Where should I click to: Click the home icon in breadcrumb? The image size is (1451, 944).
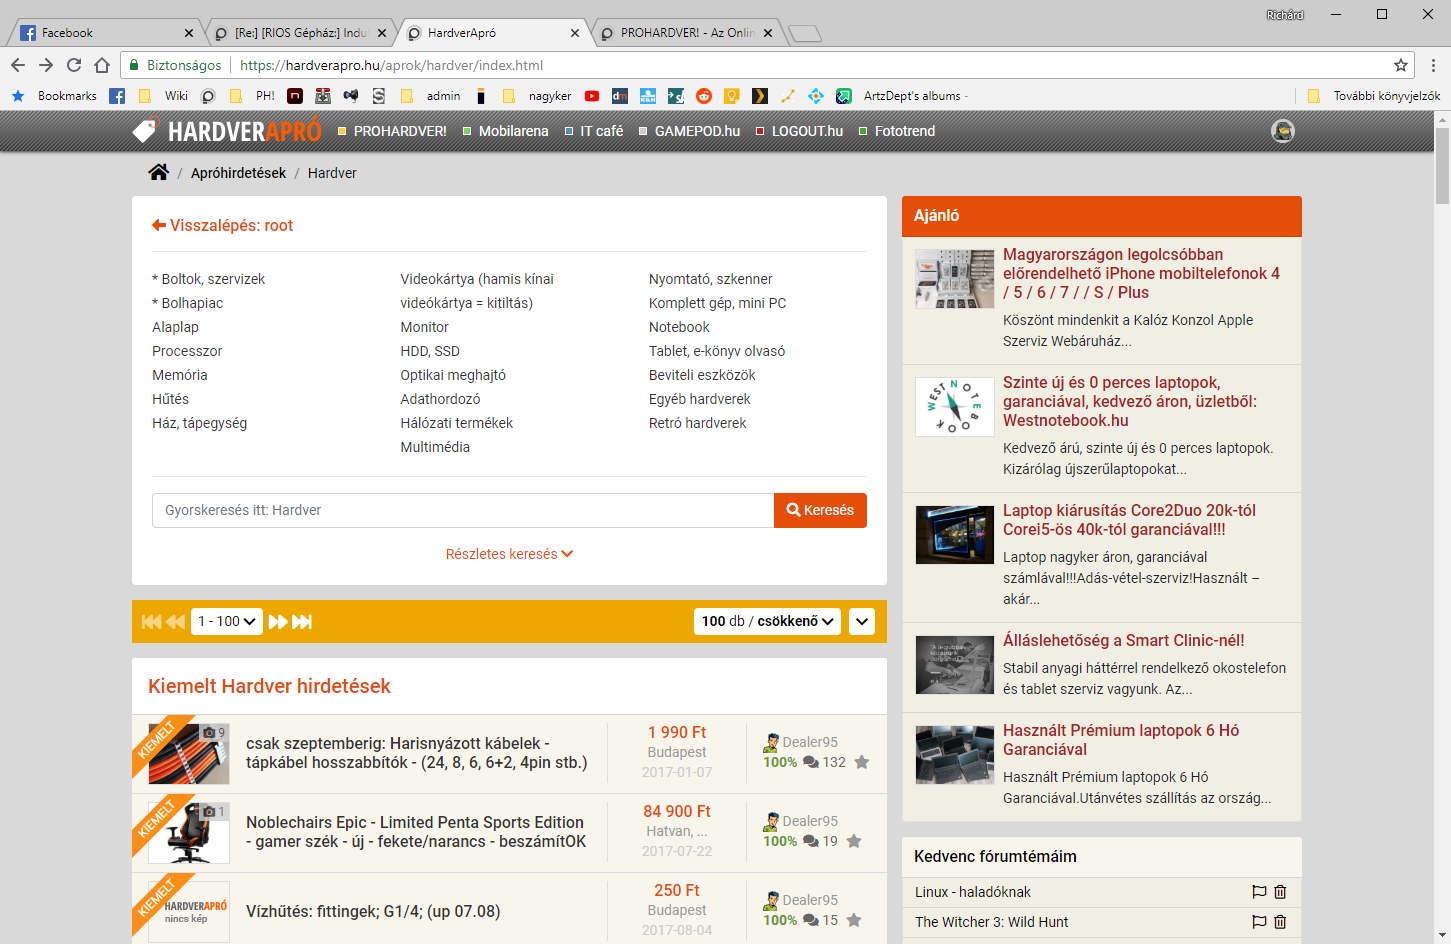(x=158, y=172)
